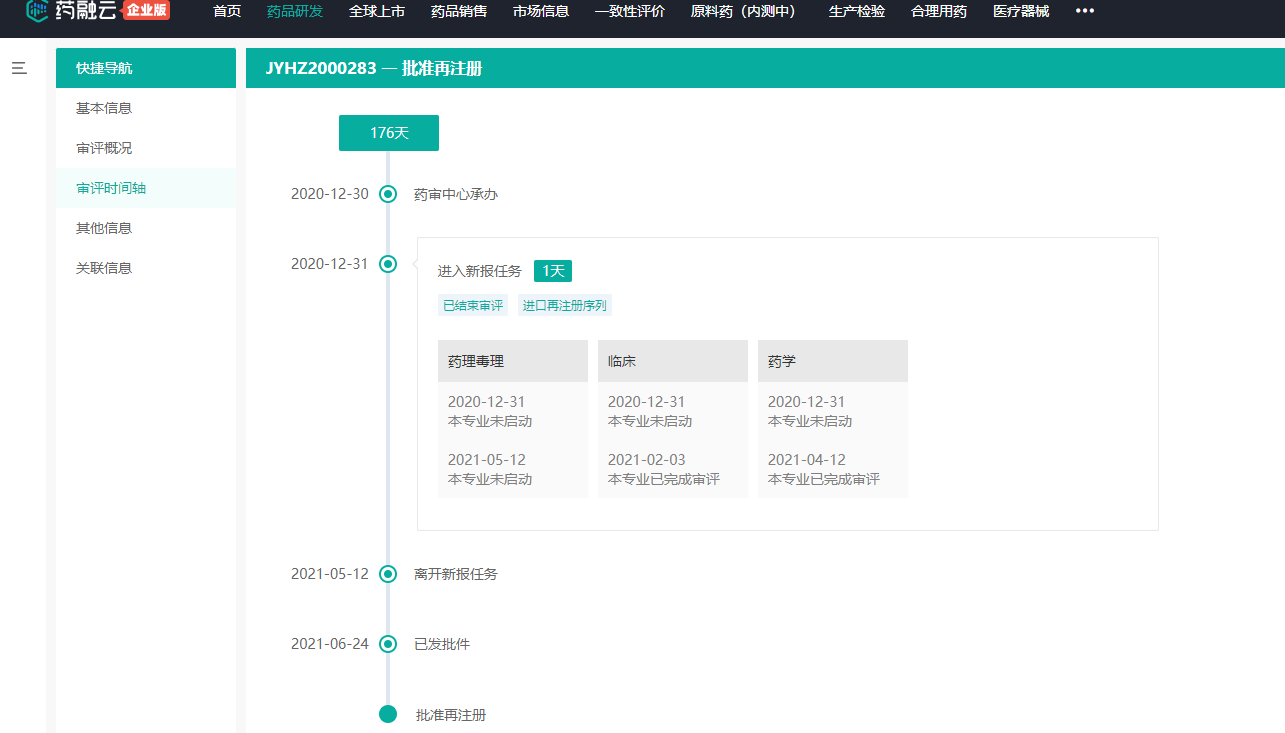This screenshot has width=1285, height=733.
Task: Click 已发批件 timeline entry
Action: [442, 644]
